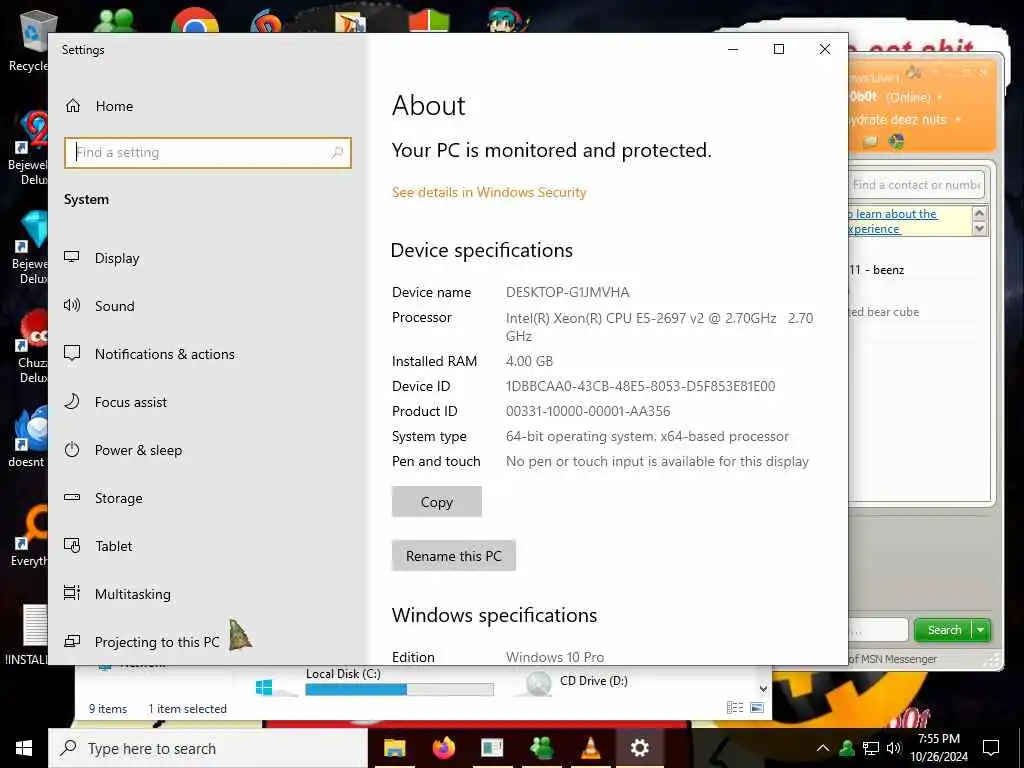Open Focus assist settings
Viewport: 1024px width, 768px height.
coord(116,402)
